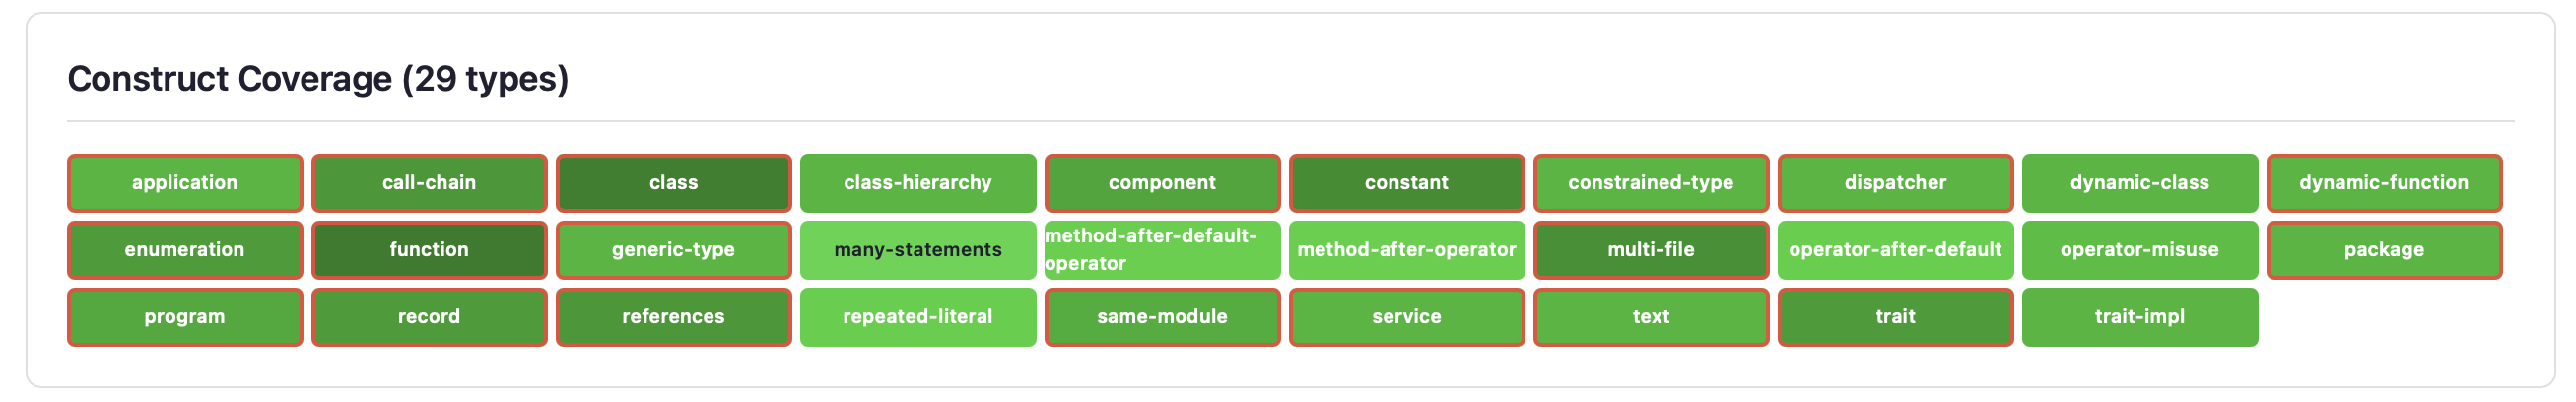This screenshot has height=402, width=2576.
Task: Open the 'class' construct tile
Action: click(673, 183)
